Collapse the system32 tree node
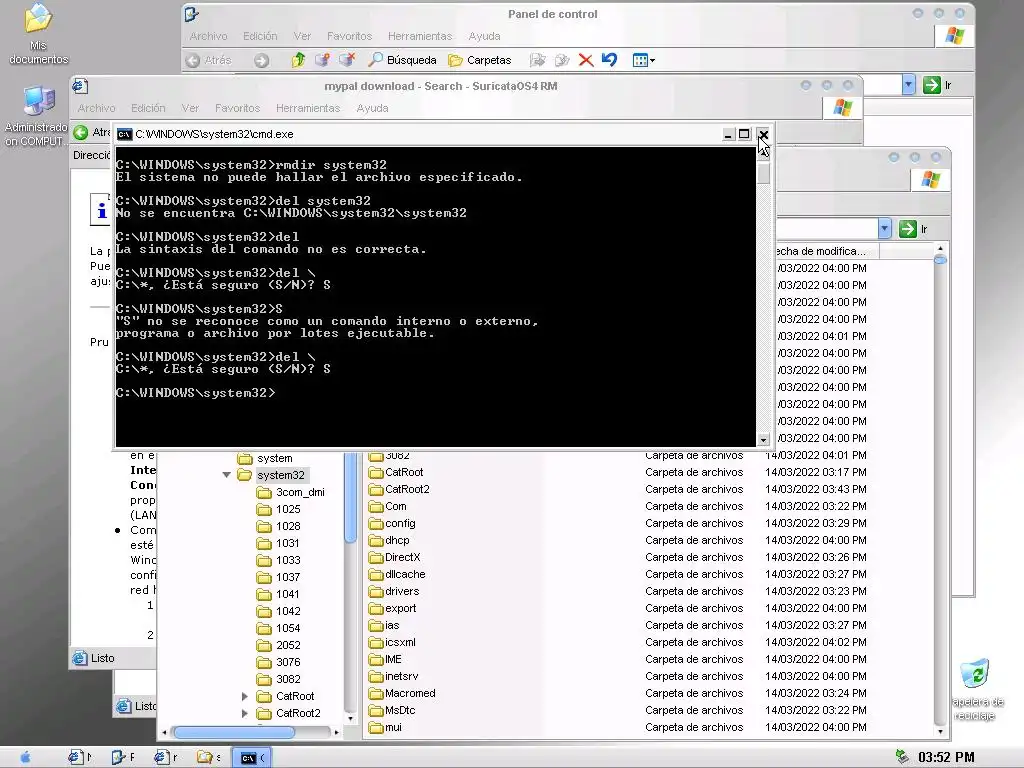This screenshot has height=768, width=1024. pyautogui.click(x=227, y=475)
